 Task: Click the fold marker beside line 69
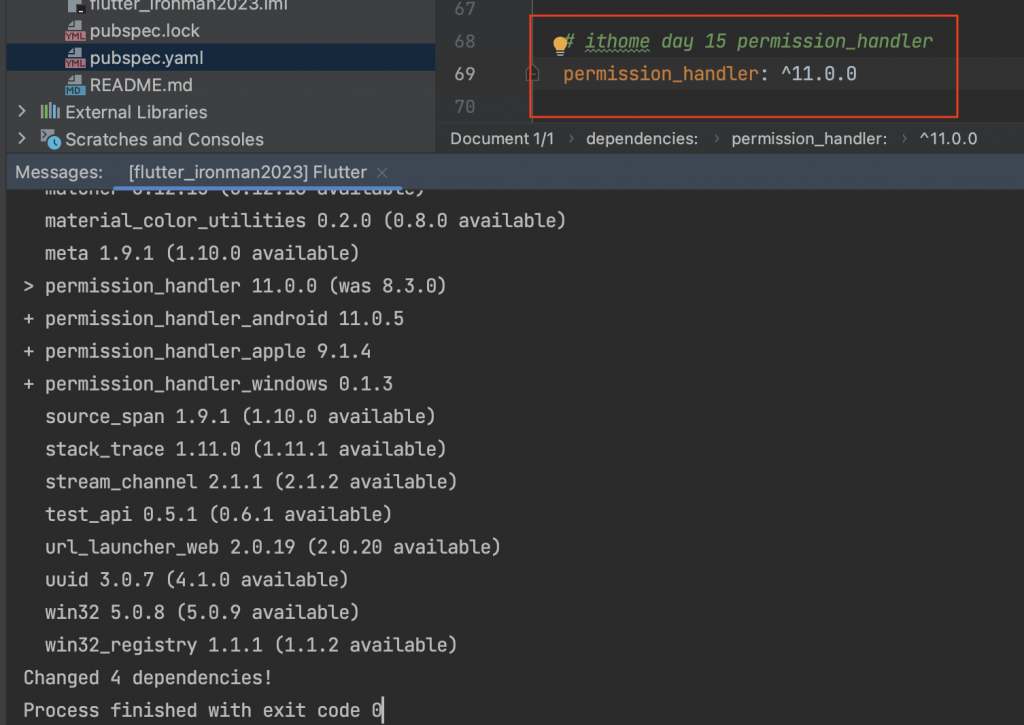click(x=532, y=74)
